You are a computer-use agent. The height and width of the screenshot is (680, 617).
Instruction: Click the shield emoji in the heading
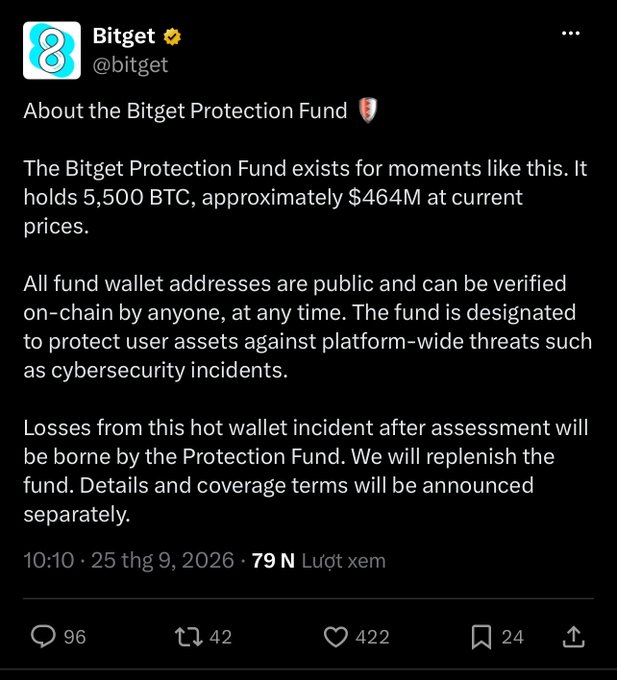click(368, 111)
